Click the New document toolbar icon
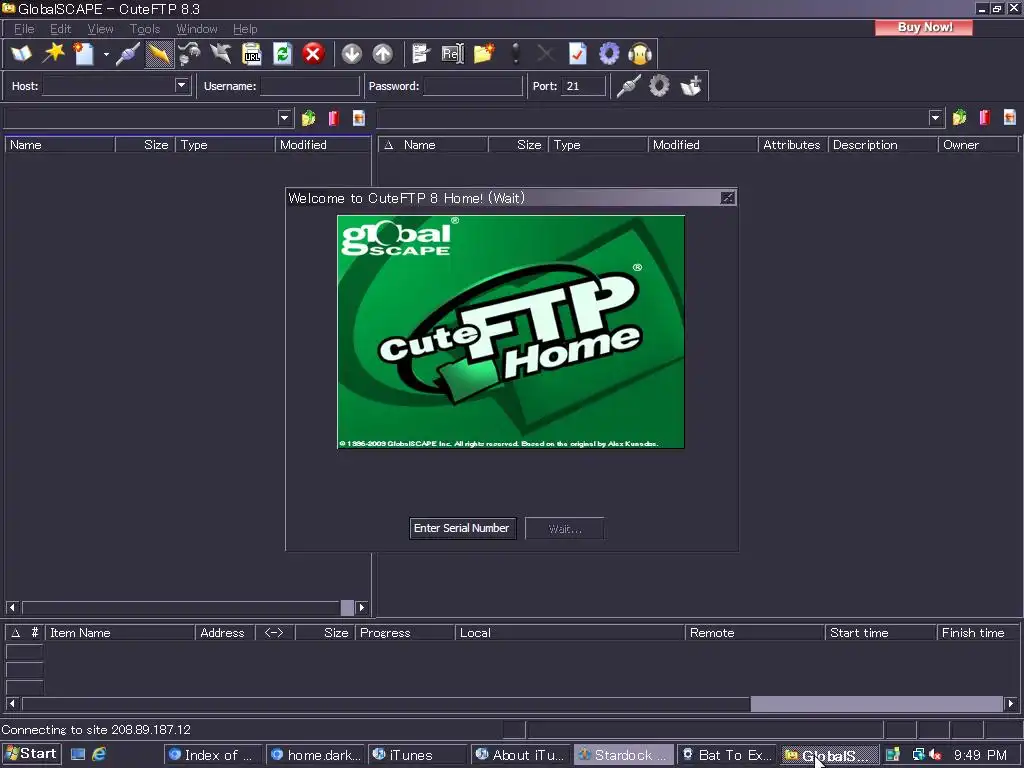 click(84, 54)
